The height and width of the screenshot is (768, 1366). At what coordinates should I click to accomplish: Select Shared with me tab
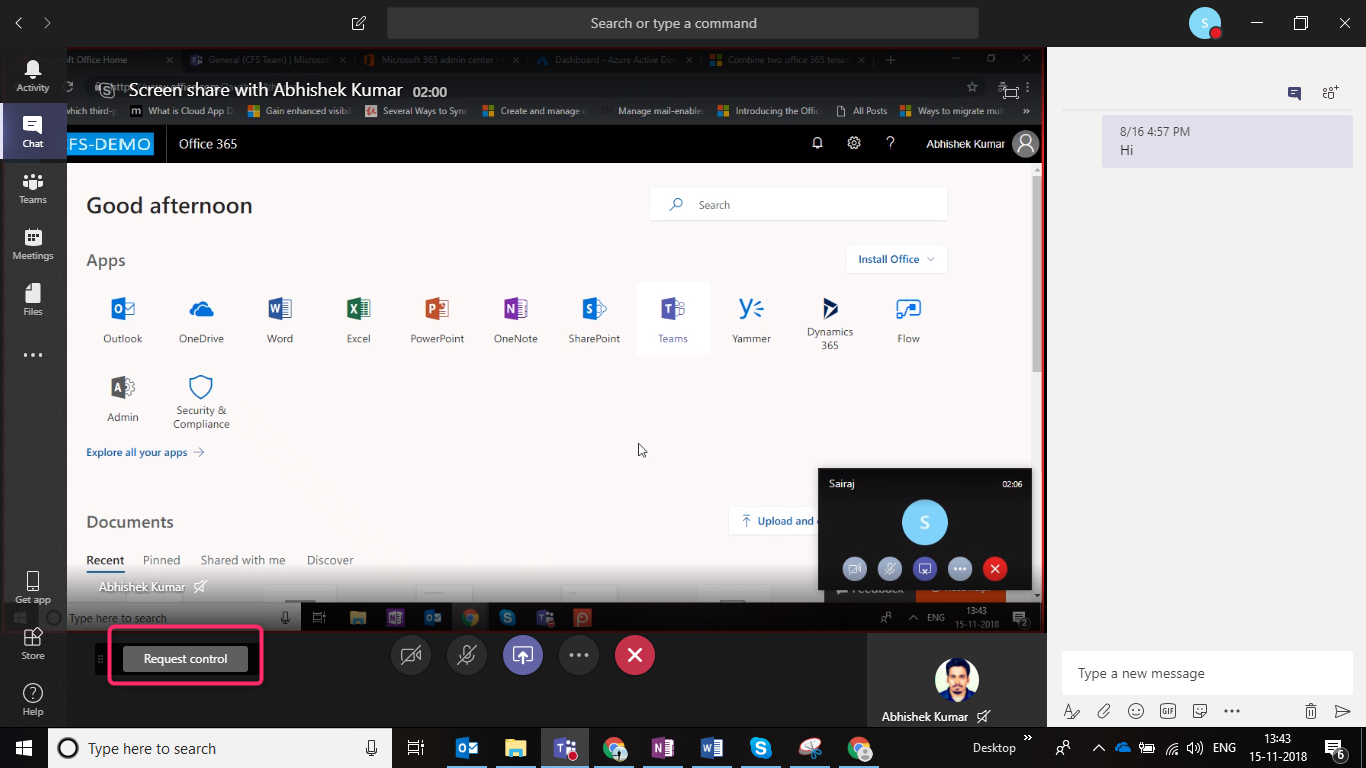(243, 560)
